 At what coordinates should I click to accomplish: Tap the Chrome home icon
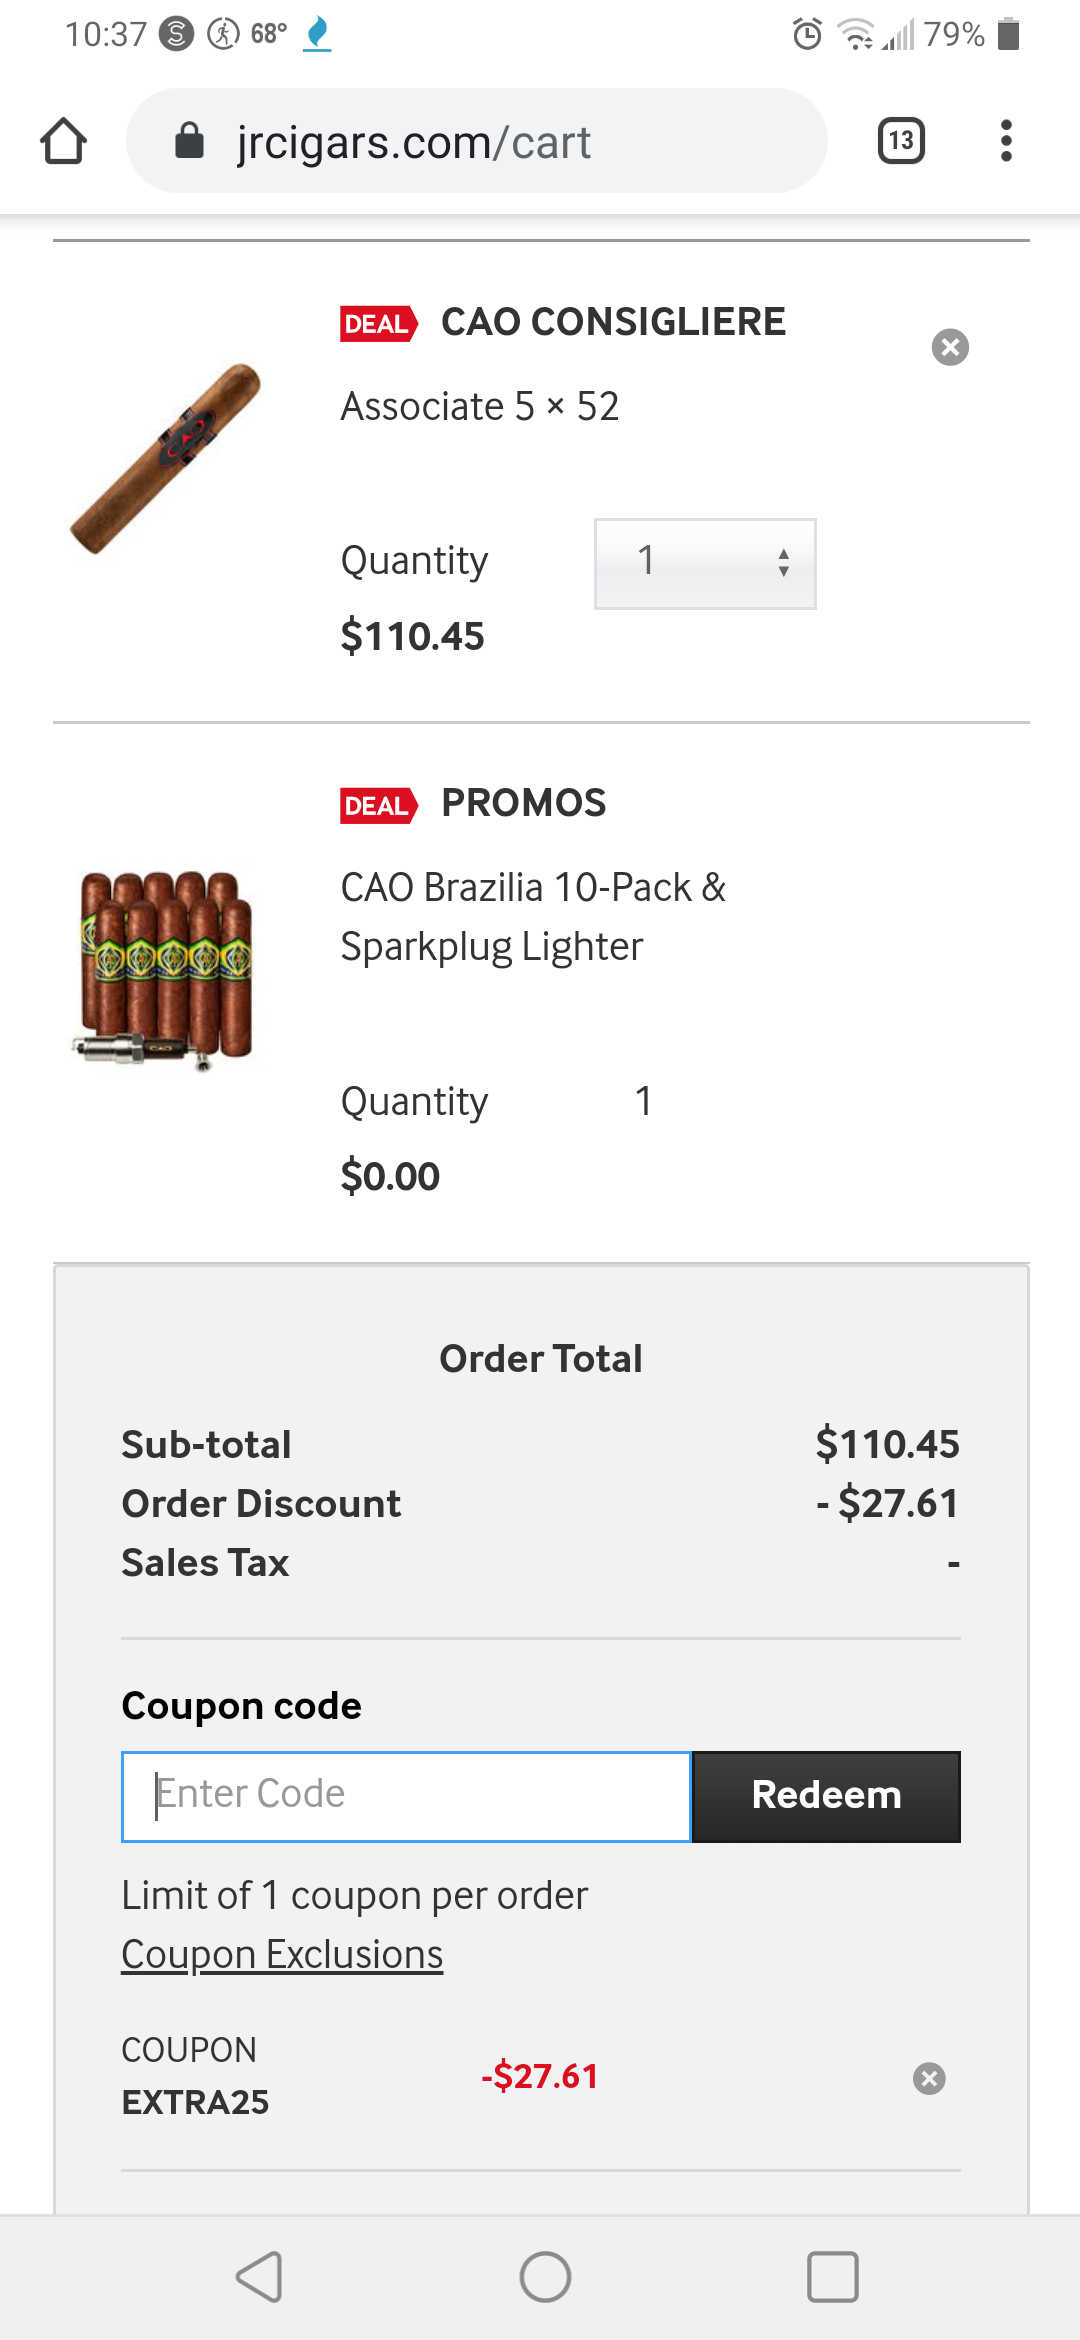63,141
